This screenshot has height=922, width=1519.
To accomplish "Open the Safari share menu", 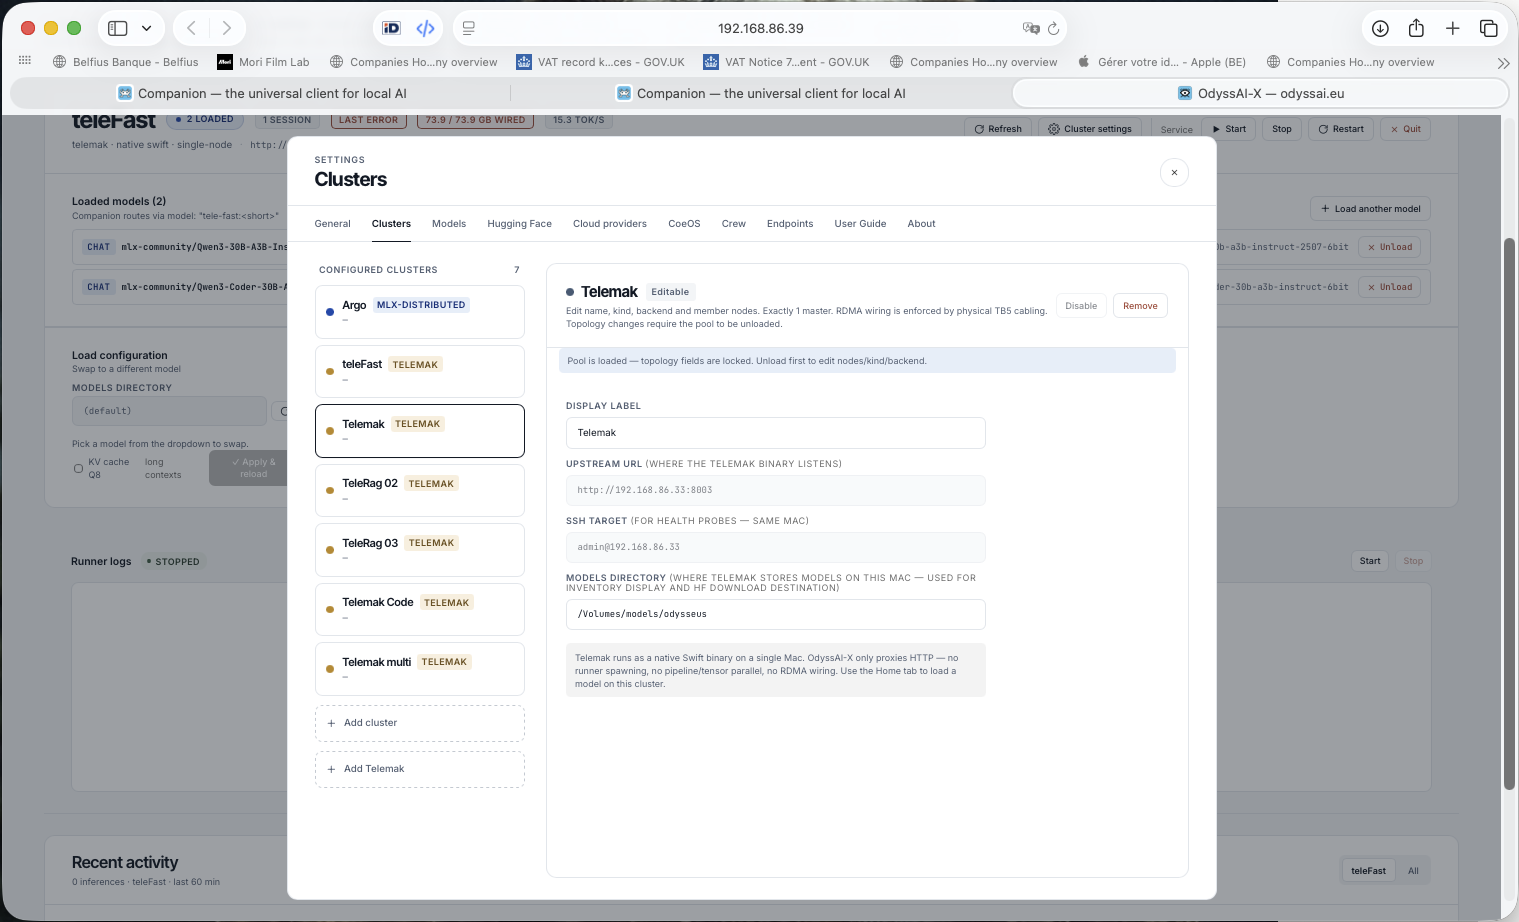I will (x=1416, y=28).
